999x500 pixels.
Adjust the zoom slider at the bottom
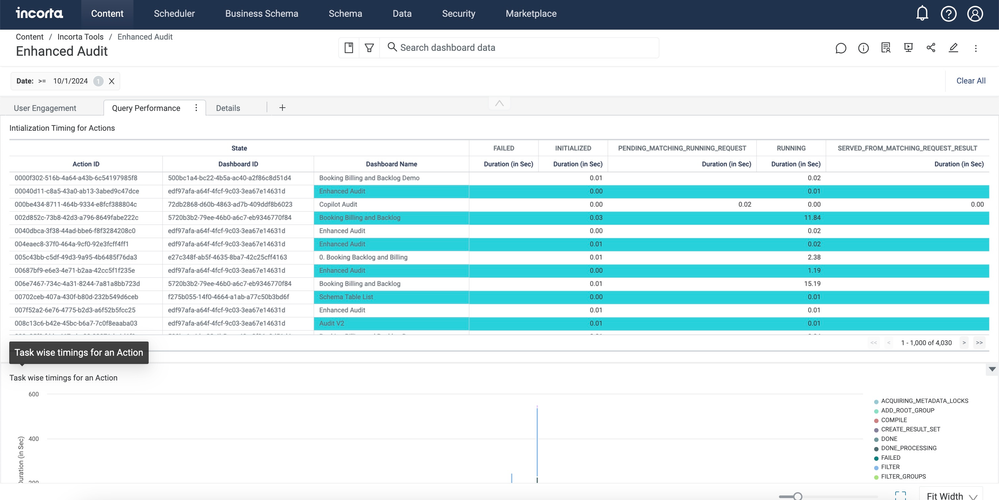coord(797,496)
